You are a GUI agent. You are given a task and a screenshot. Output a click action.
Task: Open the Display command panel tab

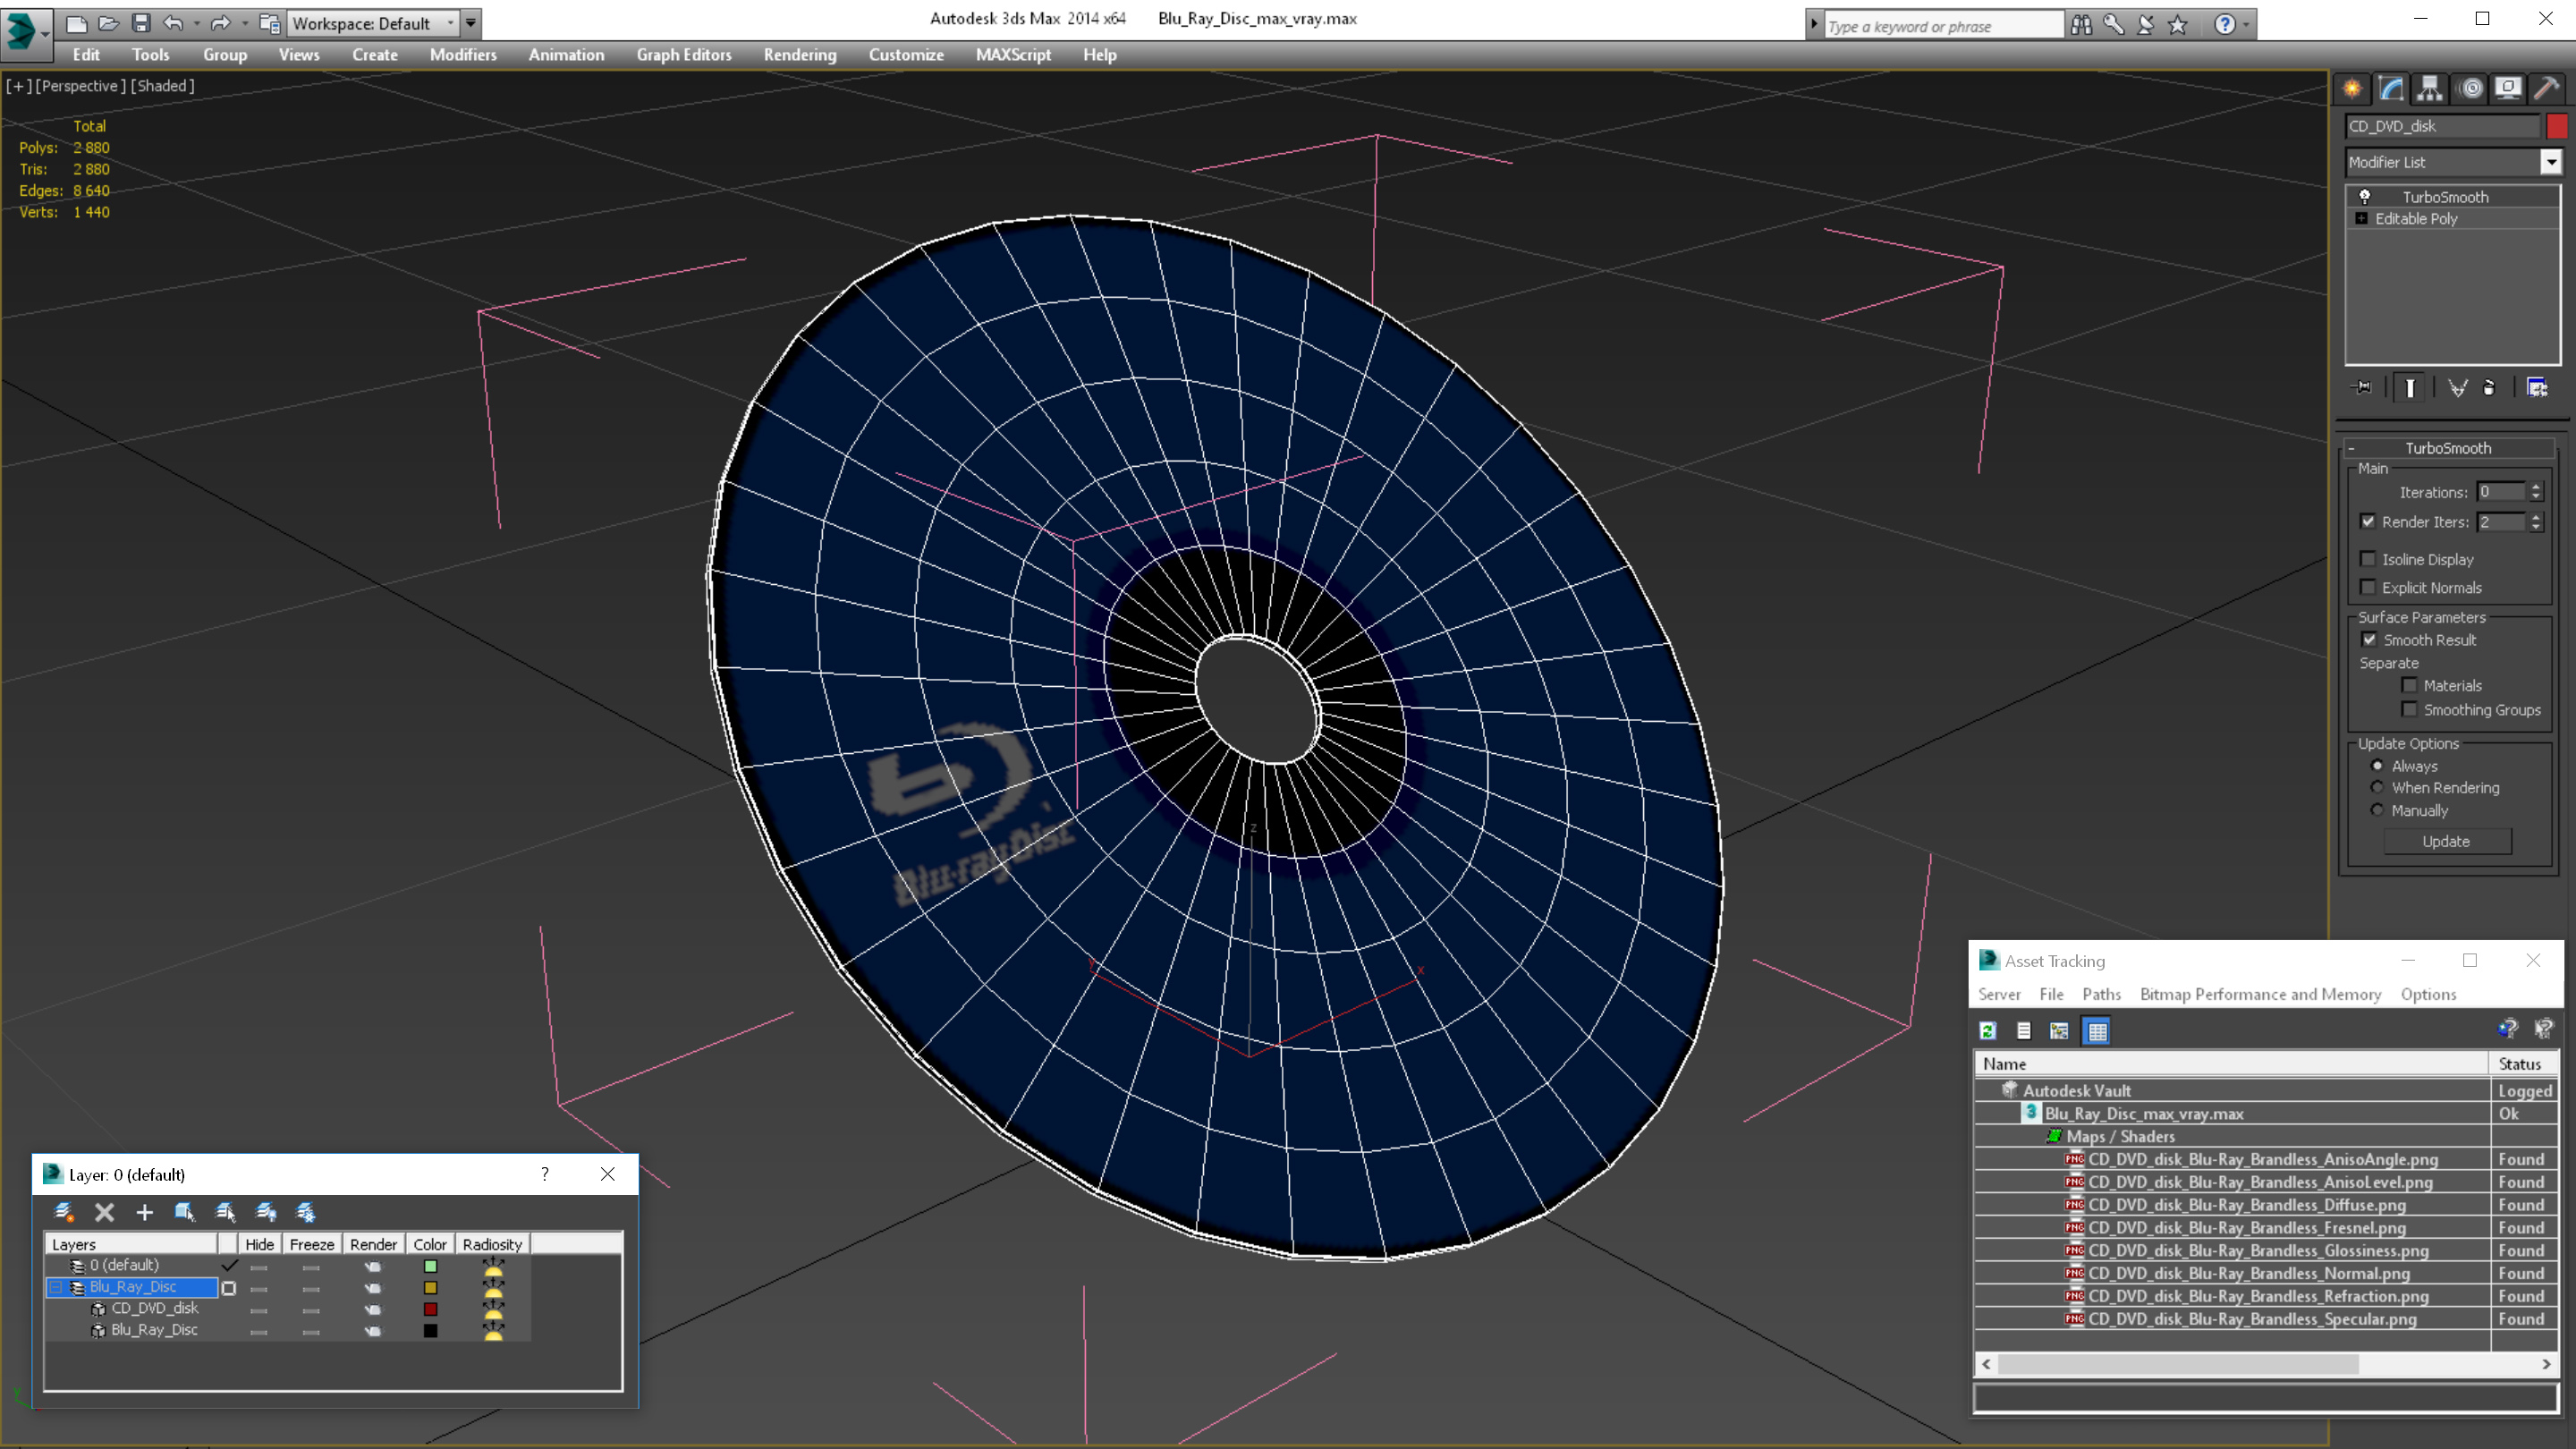point(2508,88)
